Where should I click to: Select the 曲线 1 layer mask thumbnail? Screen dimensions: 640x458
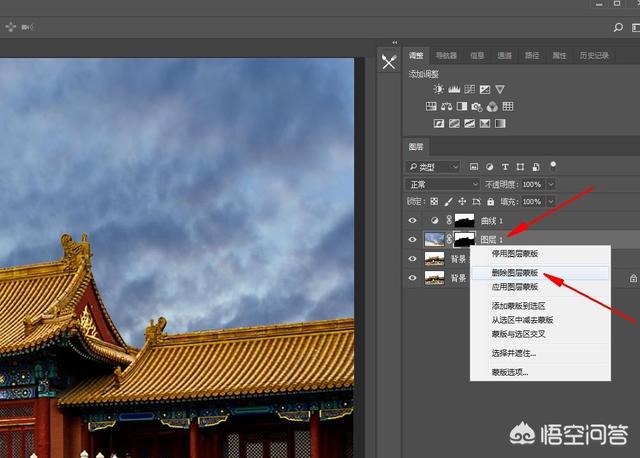click(464, 220)
